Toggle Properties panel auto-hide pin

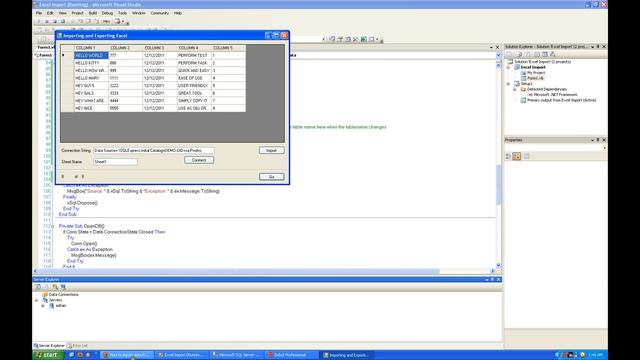coord(598,140)
